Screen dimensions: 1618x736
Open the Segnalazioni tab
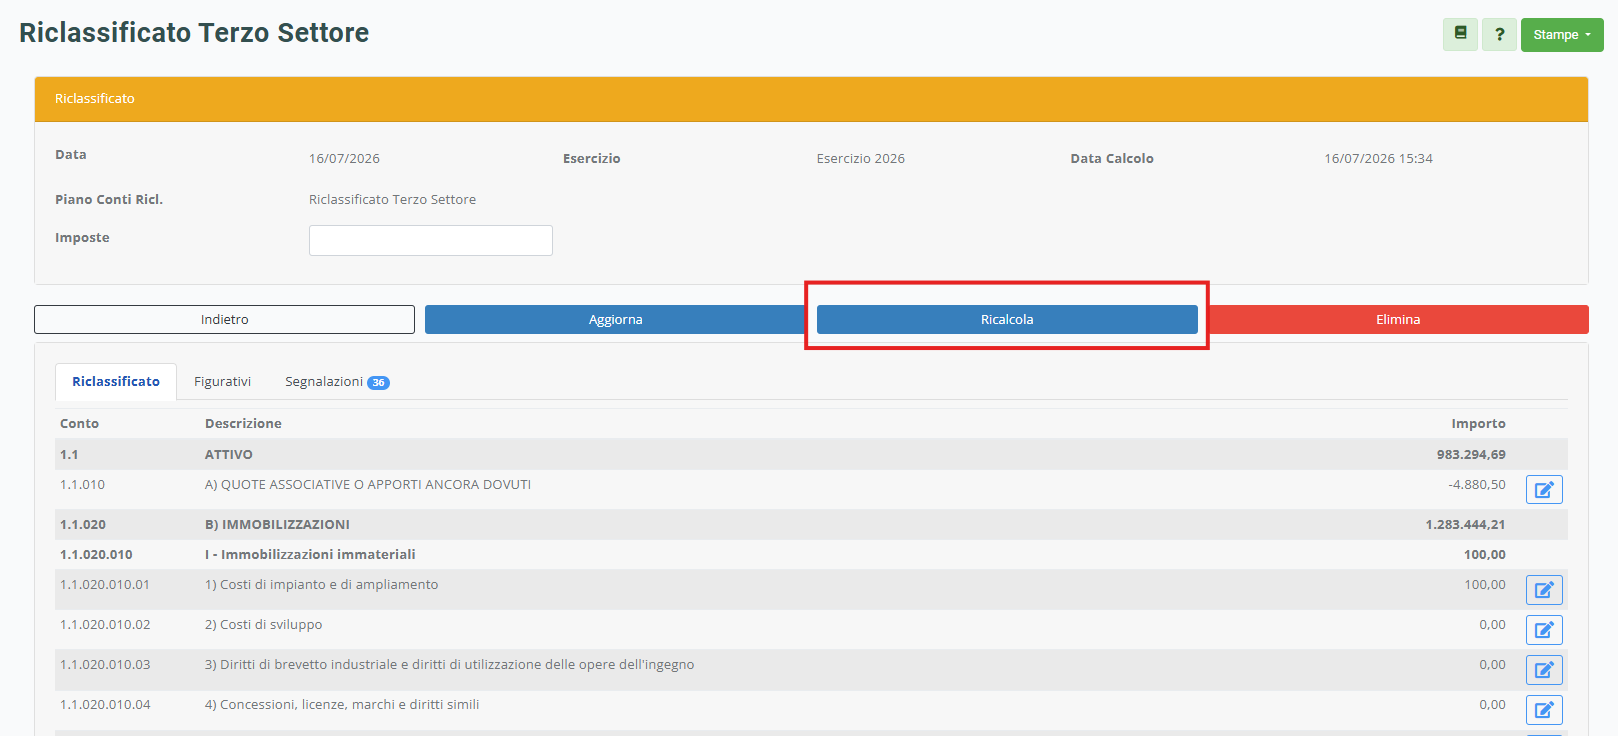(337, 381)
